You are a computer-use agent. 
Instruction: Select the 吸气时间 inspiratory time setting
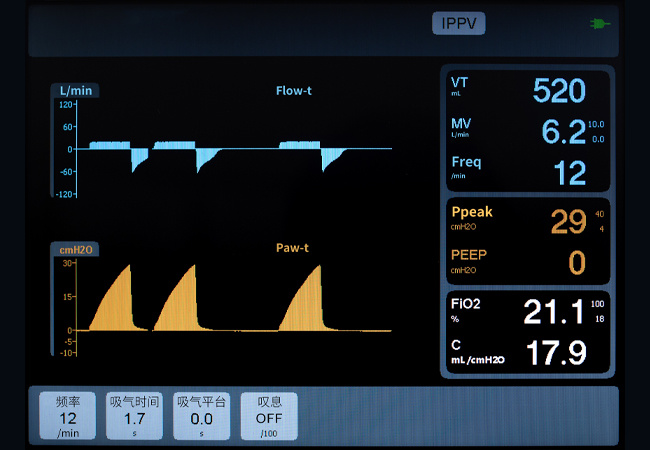point(135,415)
